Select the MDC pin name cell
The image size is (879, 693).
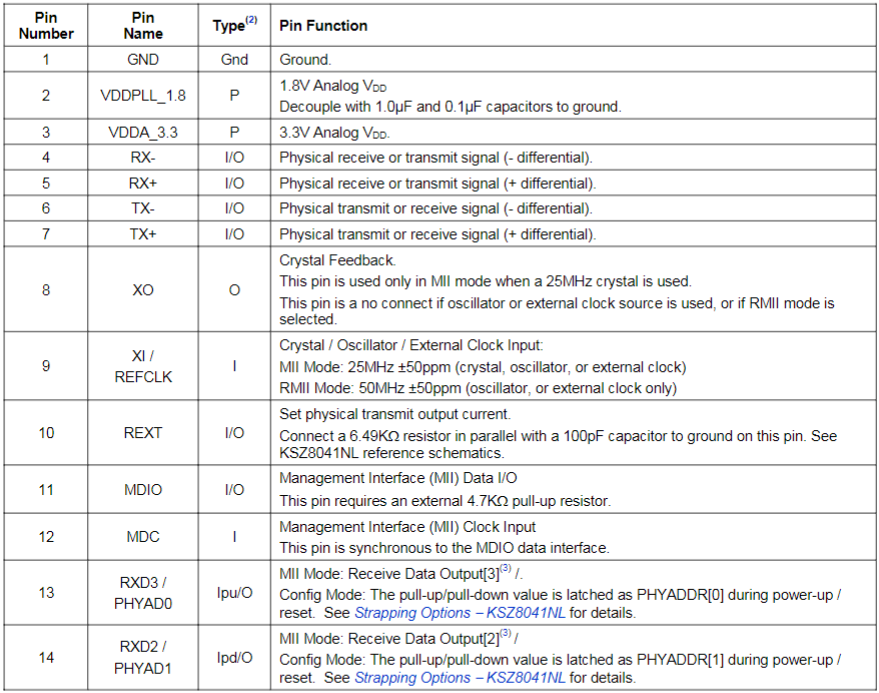pyautogui.click(x=143, y=537)
